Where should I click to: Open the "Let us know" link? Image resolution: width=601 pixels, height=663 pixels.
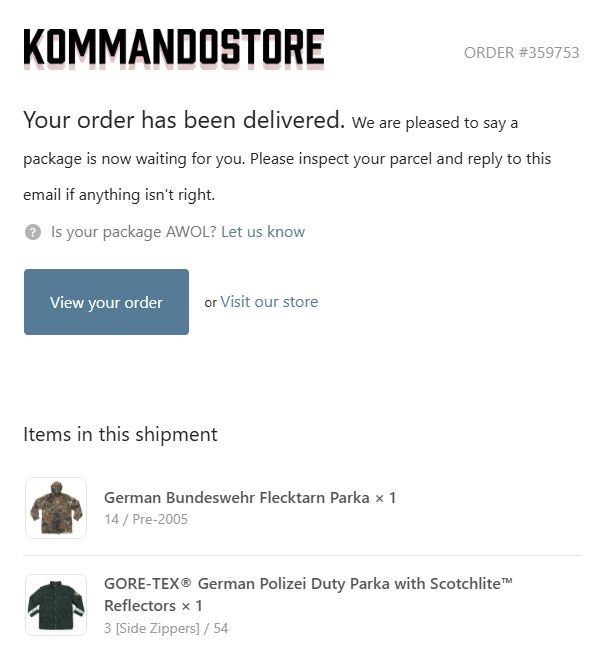point(263,232)
